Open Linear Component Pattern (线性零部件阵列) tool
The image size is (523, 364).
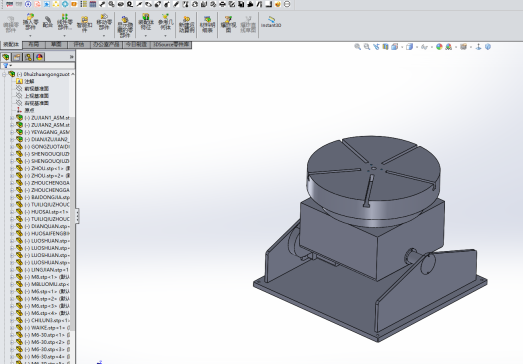pyautogui.click(x=65, y=22)
